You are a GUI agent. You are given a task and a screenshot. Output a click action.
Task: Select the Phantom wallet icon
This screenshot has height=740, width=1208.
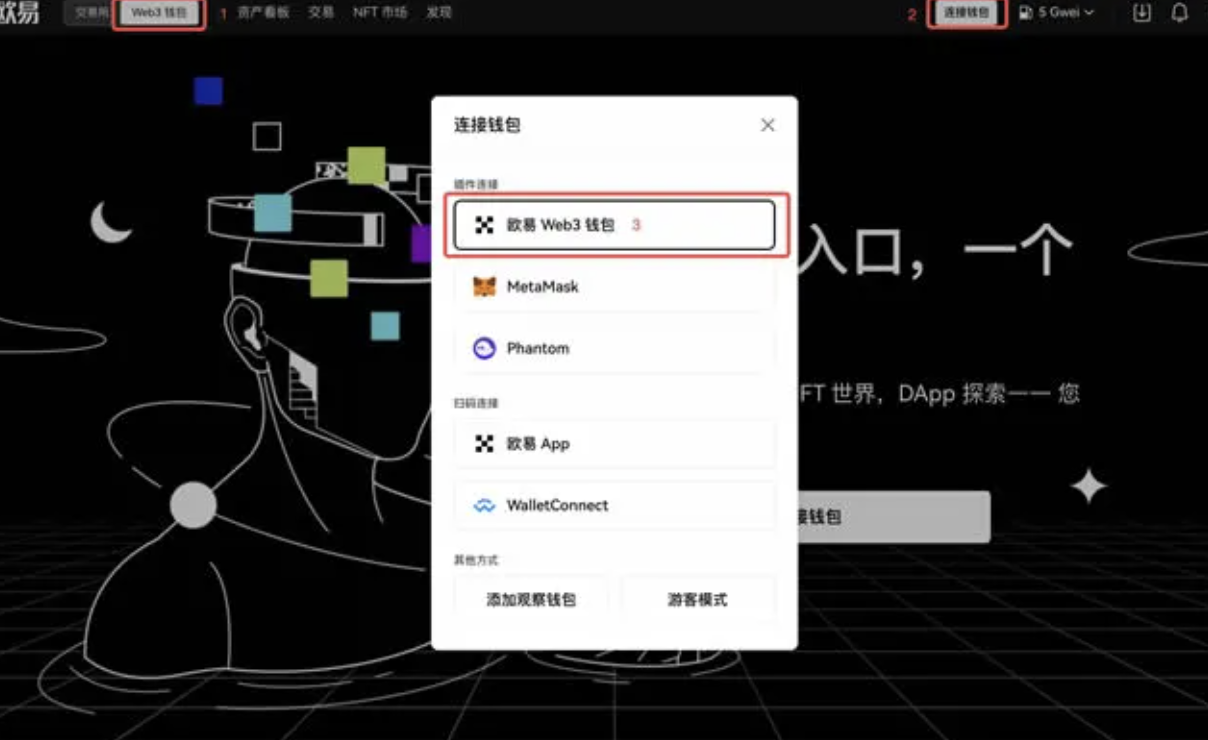coord(483,348)
